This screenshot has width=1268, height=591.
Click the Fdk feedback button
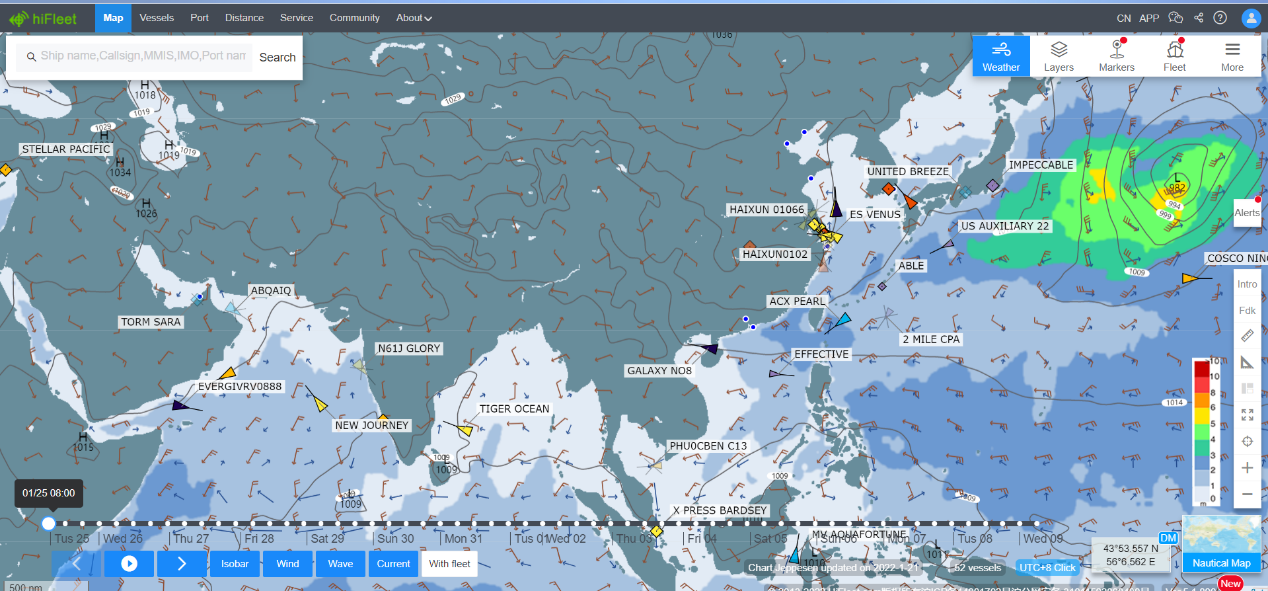[x=1247, y=310]
